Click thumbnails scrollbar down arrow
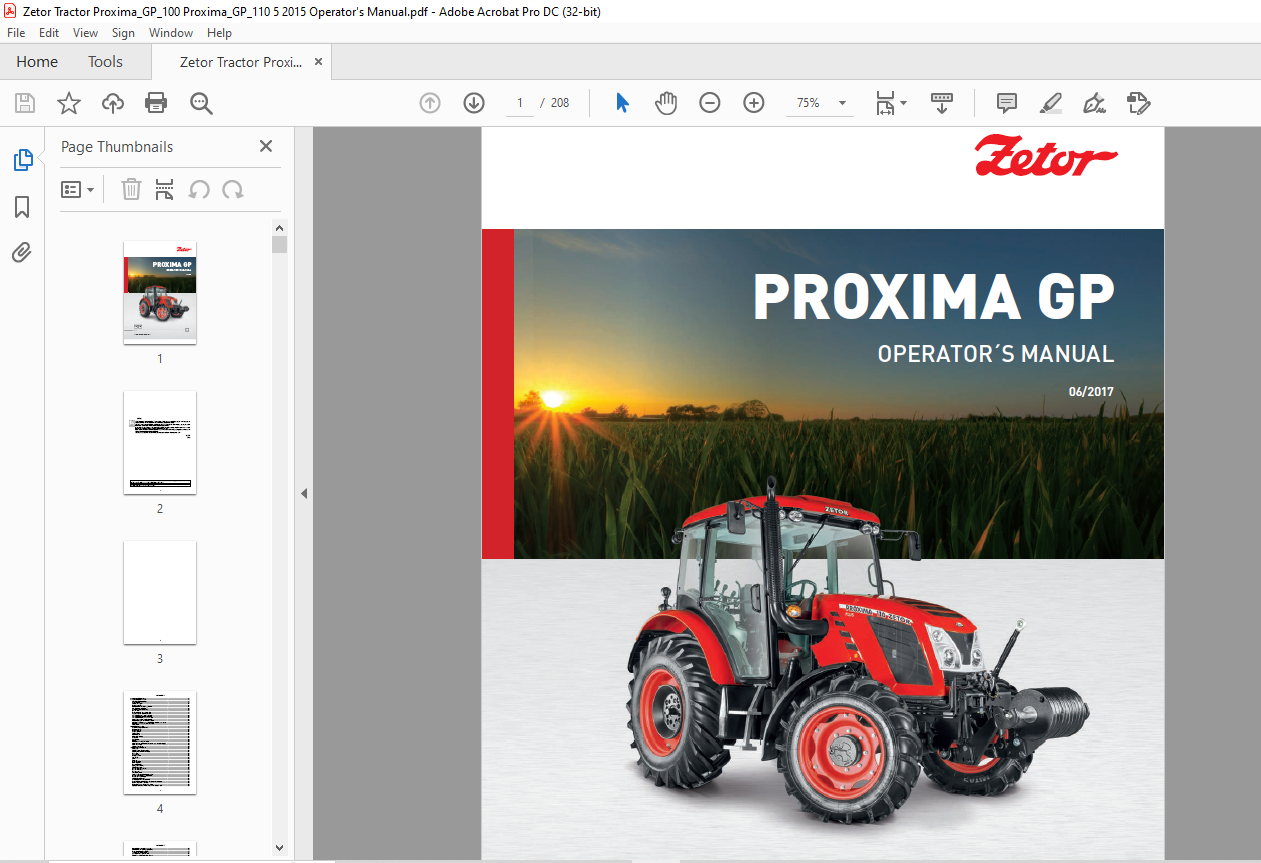Viewport: 1261px width, 863px height. [279, 847]
